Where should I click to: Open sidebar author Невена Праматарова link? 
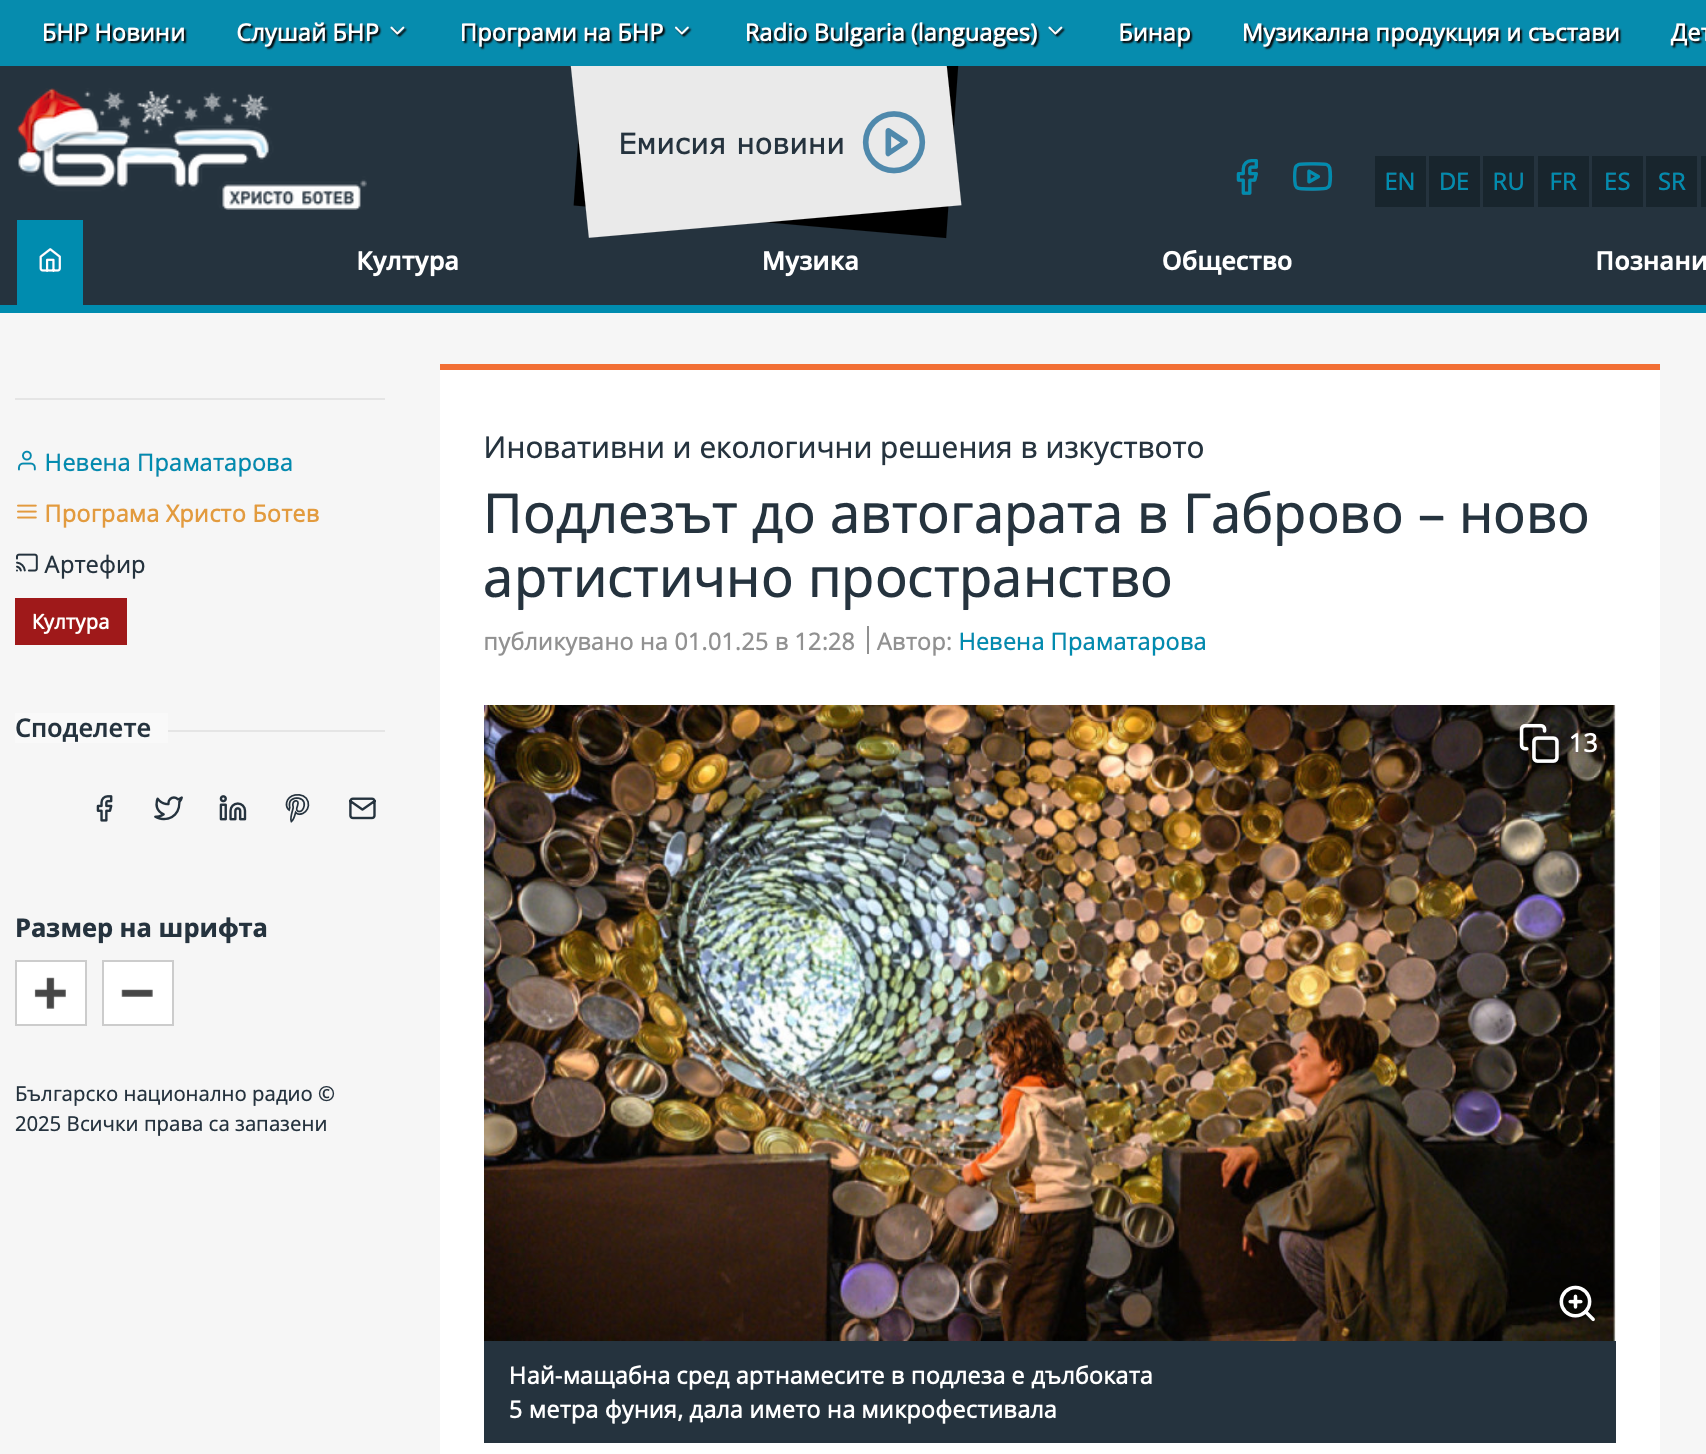pyautogui.click(x=168, y=462)
